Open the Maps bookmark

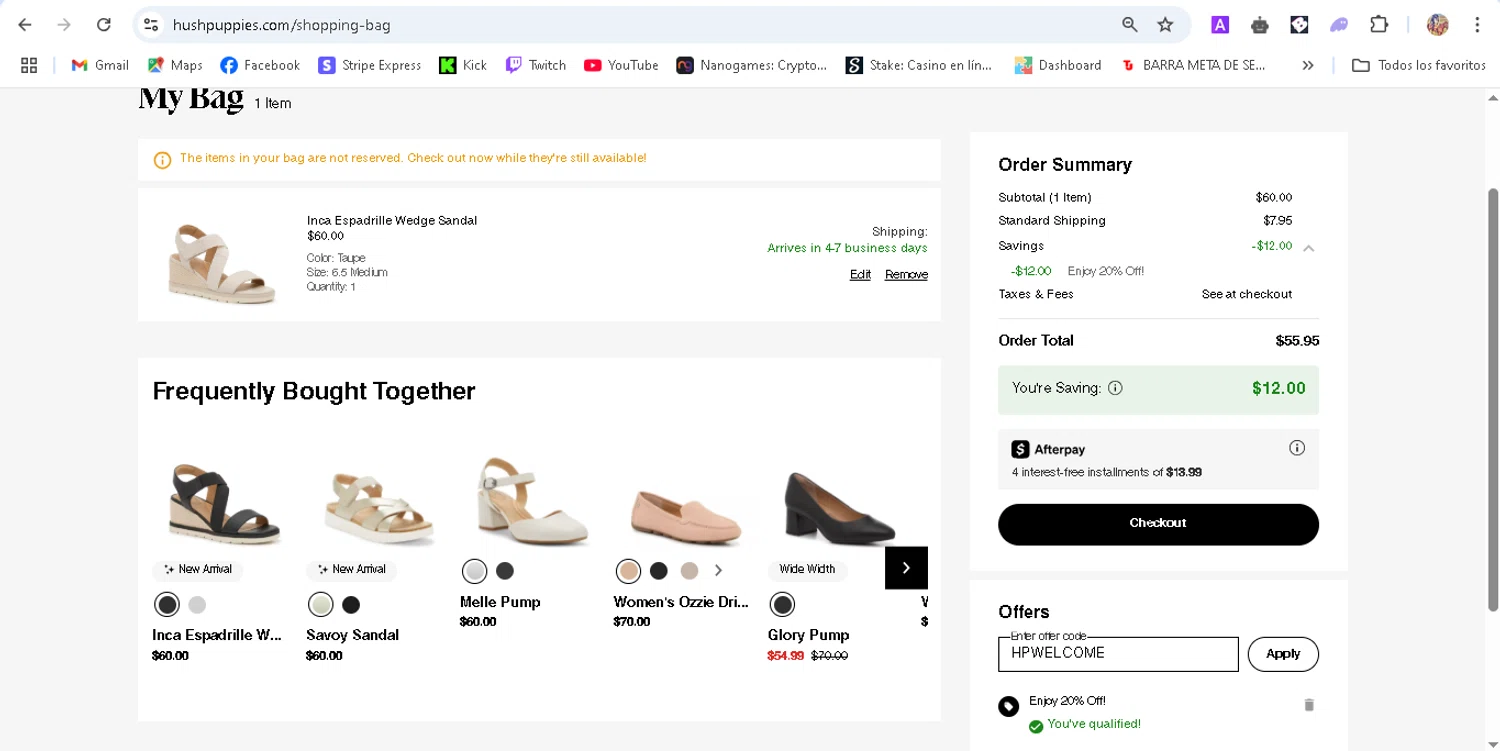(175, 65)
